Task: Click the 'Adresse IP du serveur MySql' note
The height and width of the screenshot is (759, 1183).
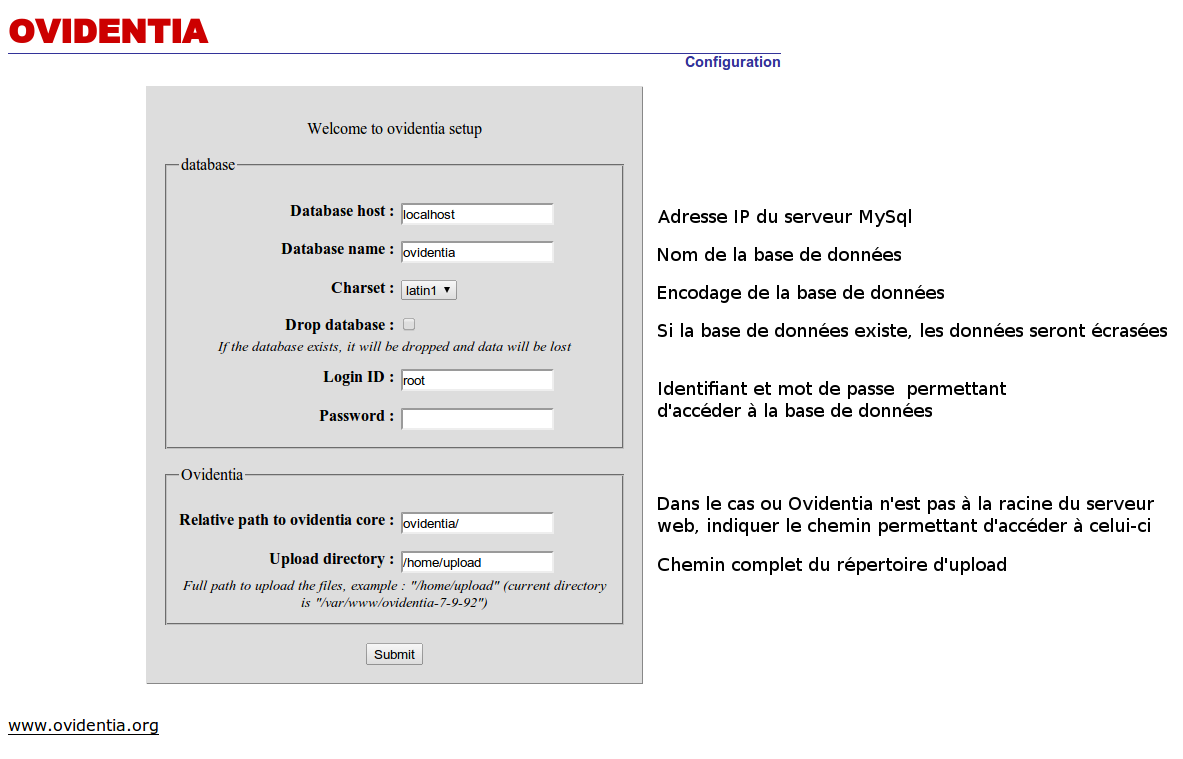Action: [x=784, y=217]
